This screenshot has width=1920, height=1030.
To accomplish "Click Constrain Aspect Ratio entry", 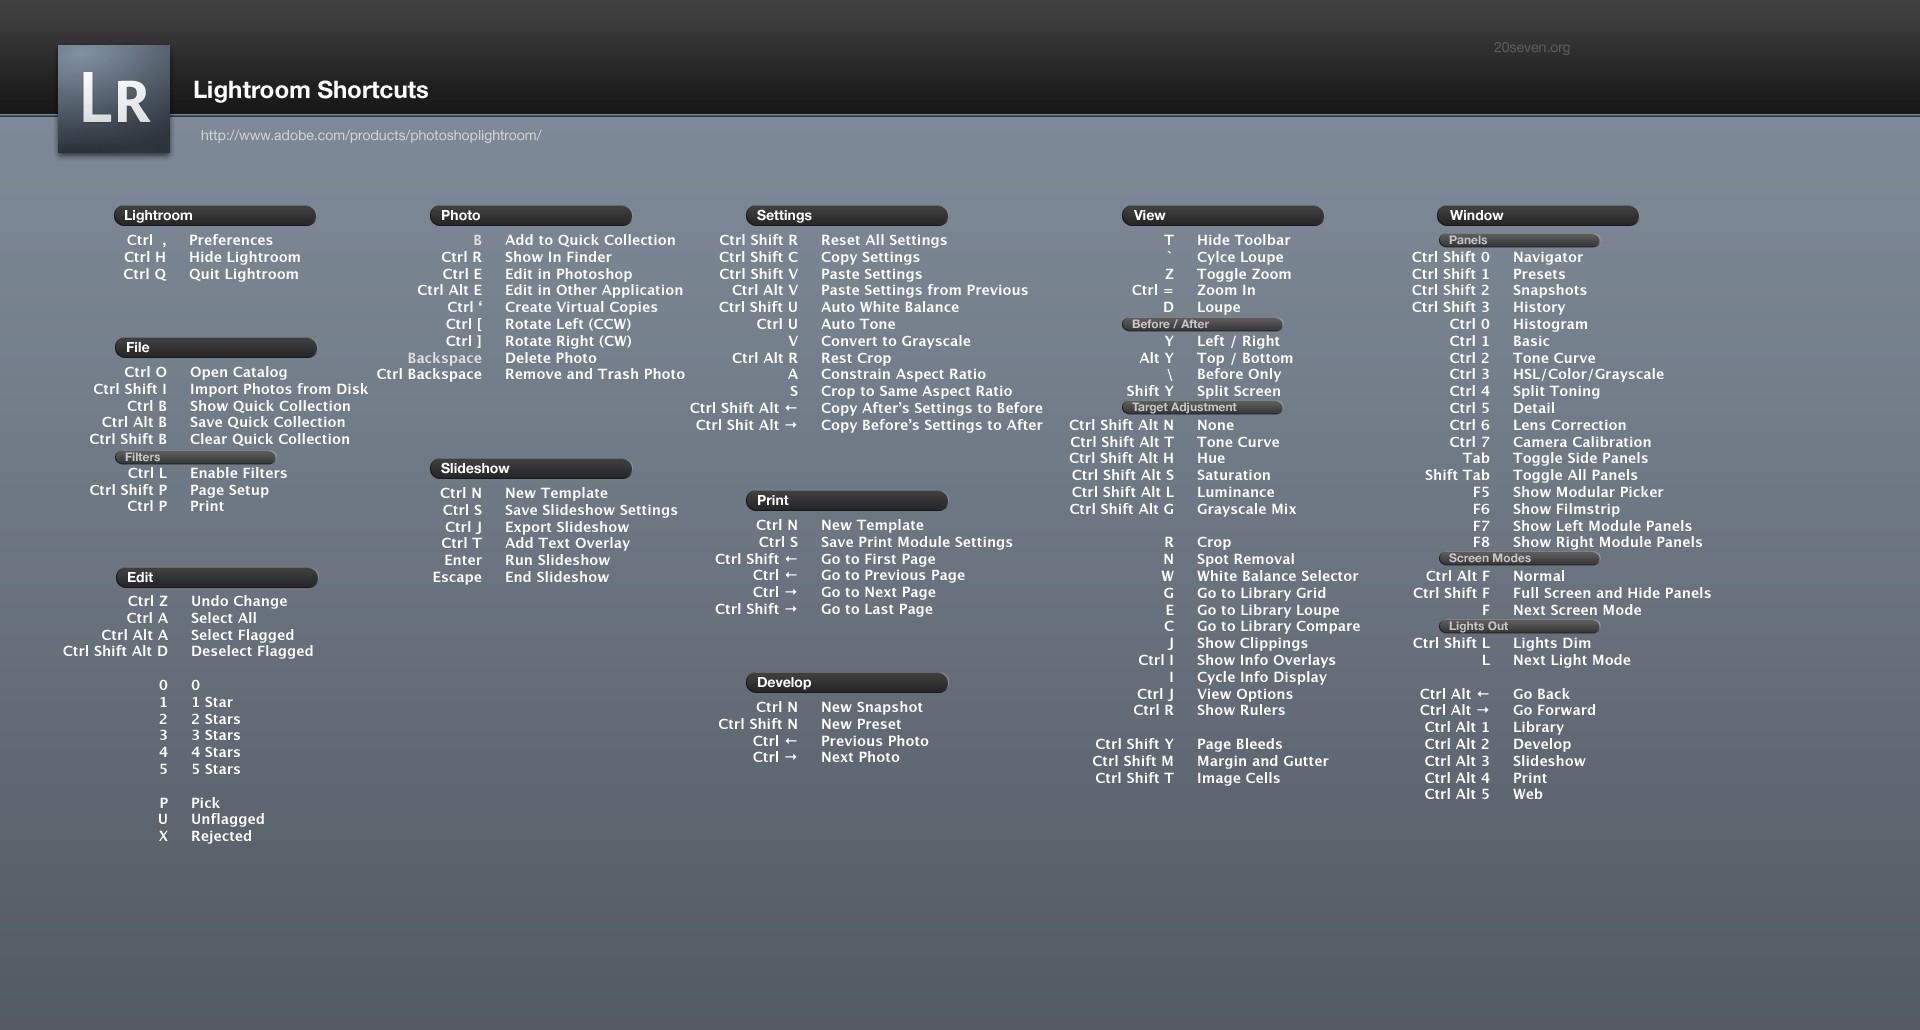I will click(904, 374).
